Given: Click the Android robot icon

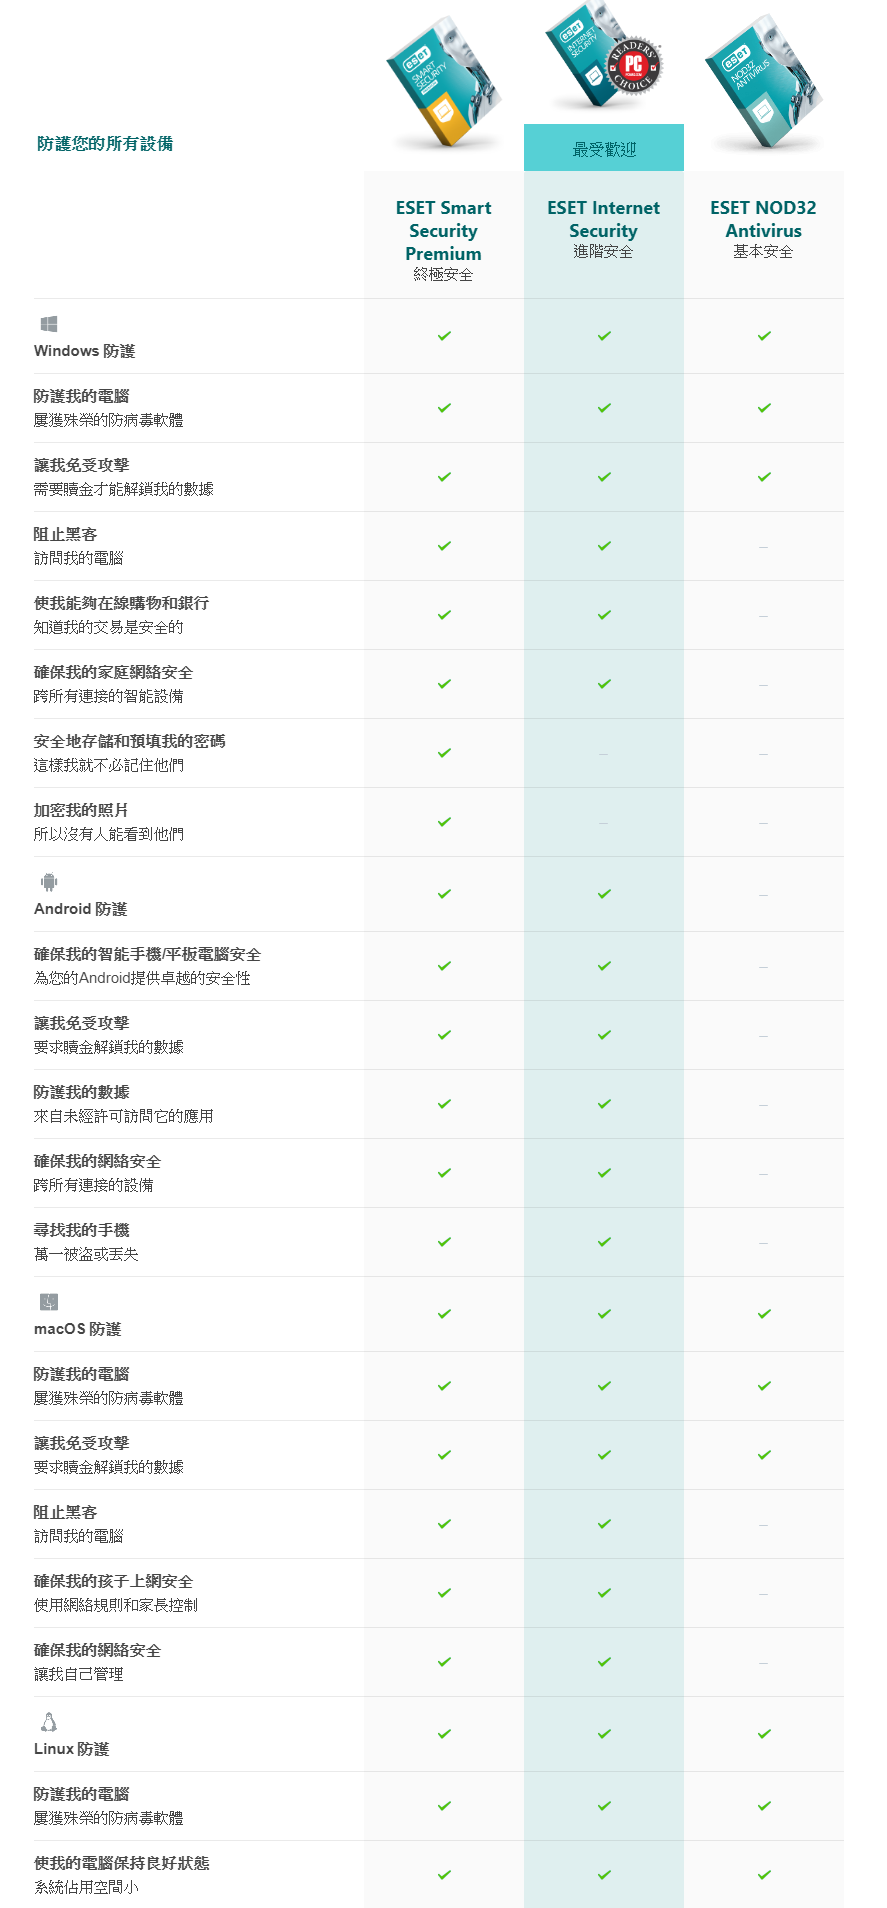Looking at the screenshot, I should click(49, 882).
